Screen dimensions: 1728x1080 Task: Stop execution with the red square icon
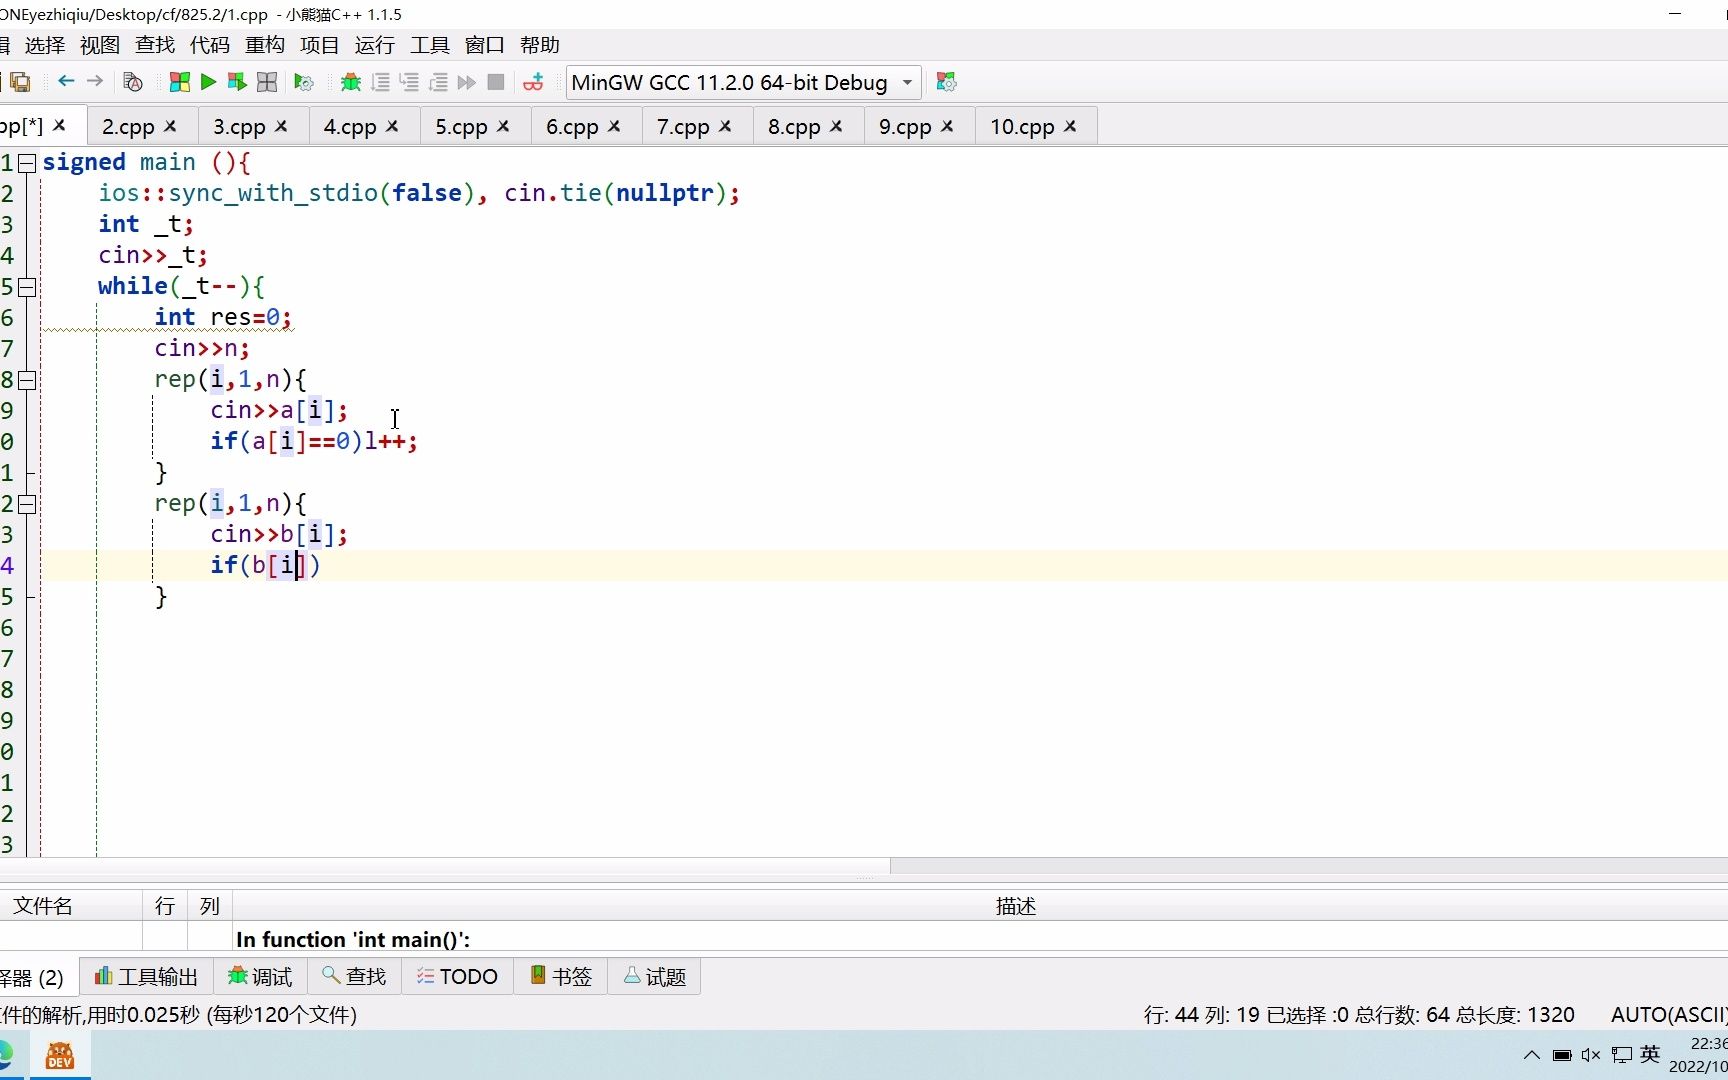[495, 82]
